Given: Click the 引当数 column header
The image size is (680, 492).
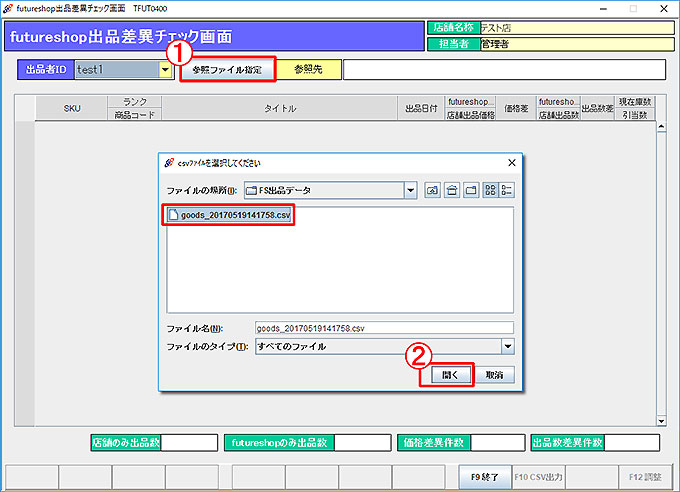Looking at the screenshot, I should pos(635,115).
